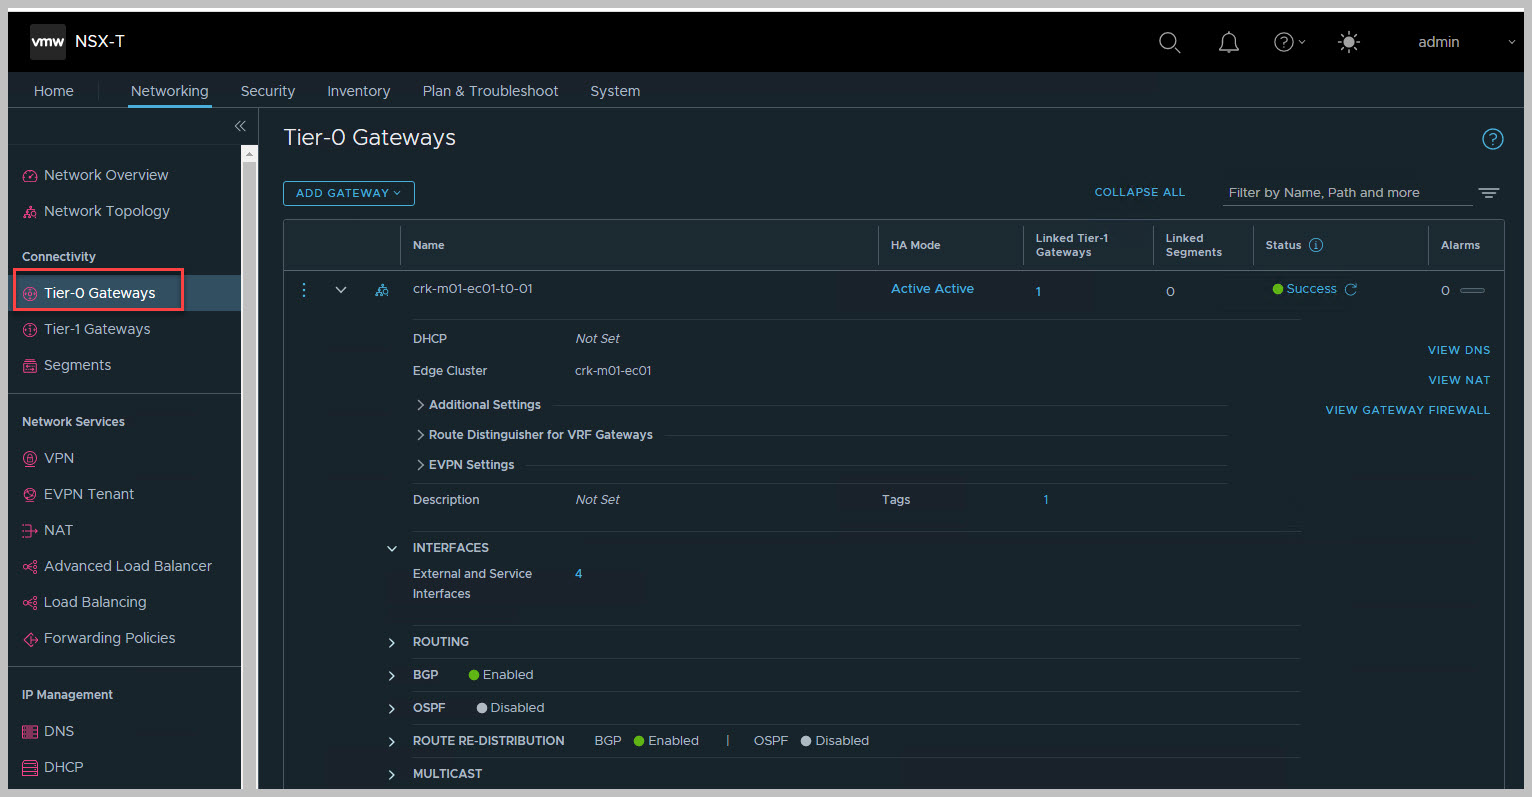
Task: Open the filter options icon
Action: [x=1488, y=193]
